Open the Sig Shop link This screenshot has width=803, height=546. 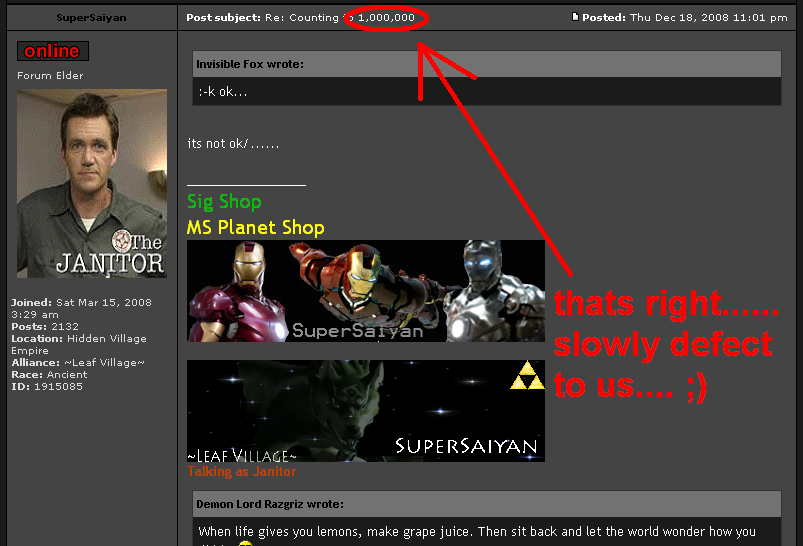pyautogui.click(x=224, y=202)
